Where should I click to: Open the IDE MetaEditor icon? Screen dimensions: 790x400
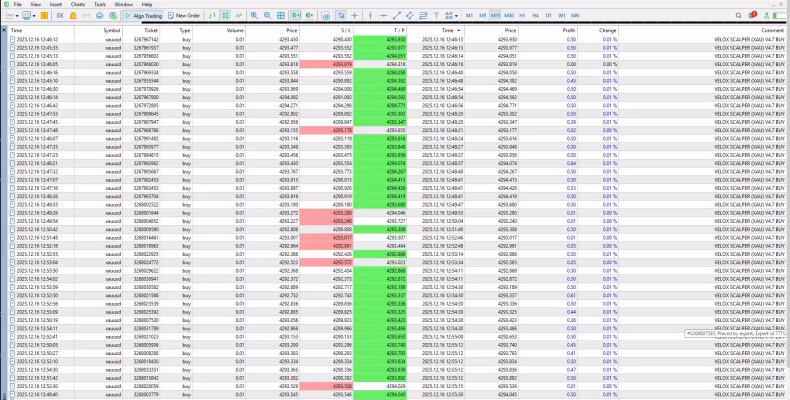point(60,16)
